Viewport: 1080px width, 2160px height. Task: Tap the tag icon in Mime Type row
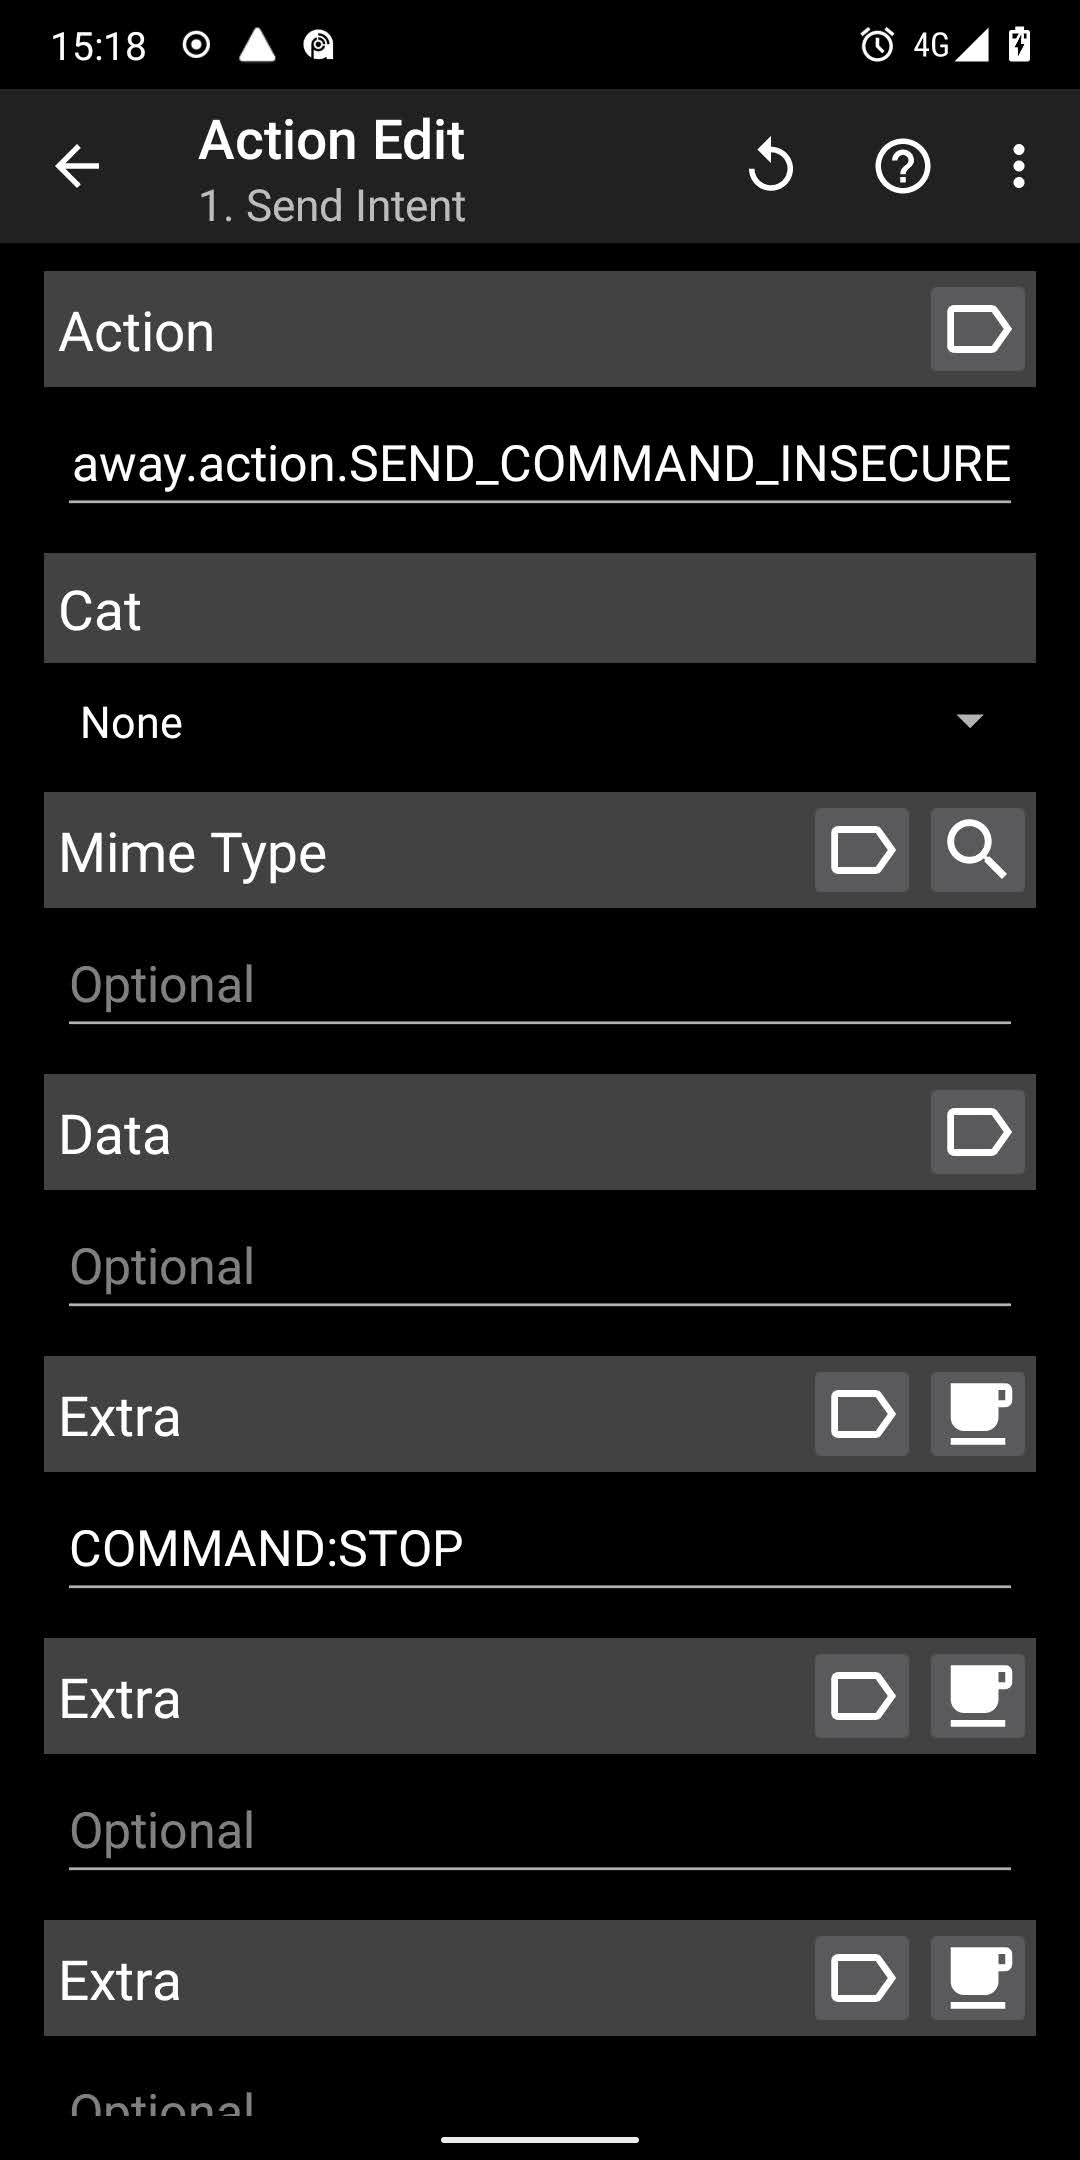(861, 851)
